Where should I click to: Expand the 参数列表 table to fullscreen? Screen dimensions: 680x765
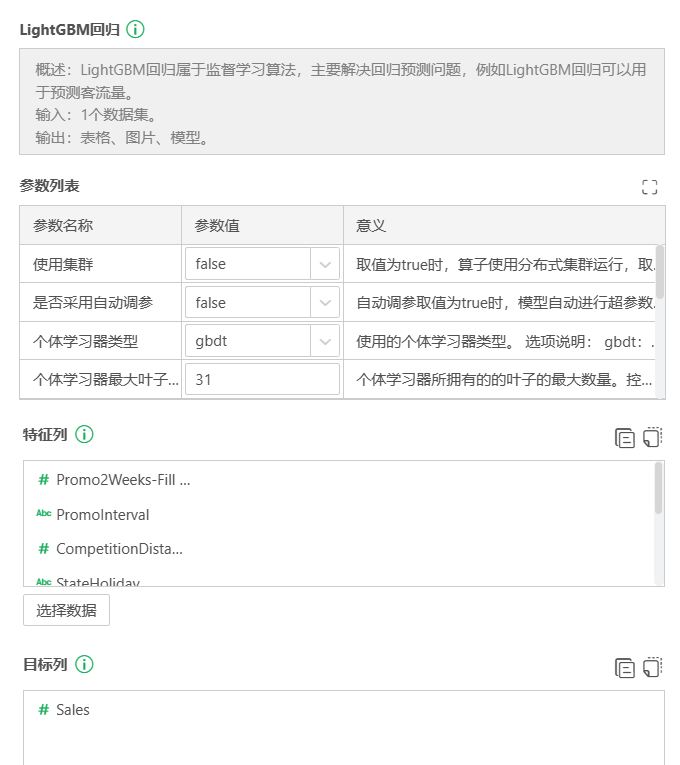coord(650,186)
